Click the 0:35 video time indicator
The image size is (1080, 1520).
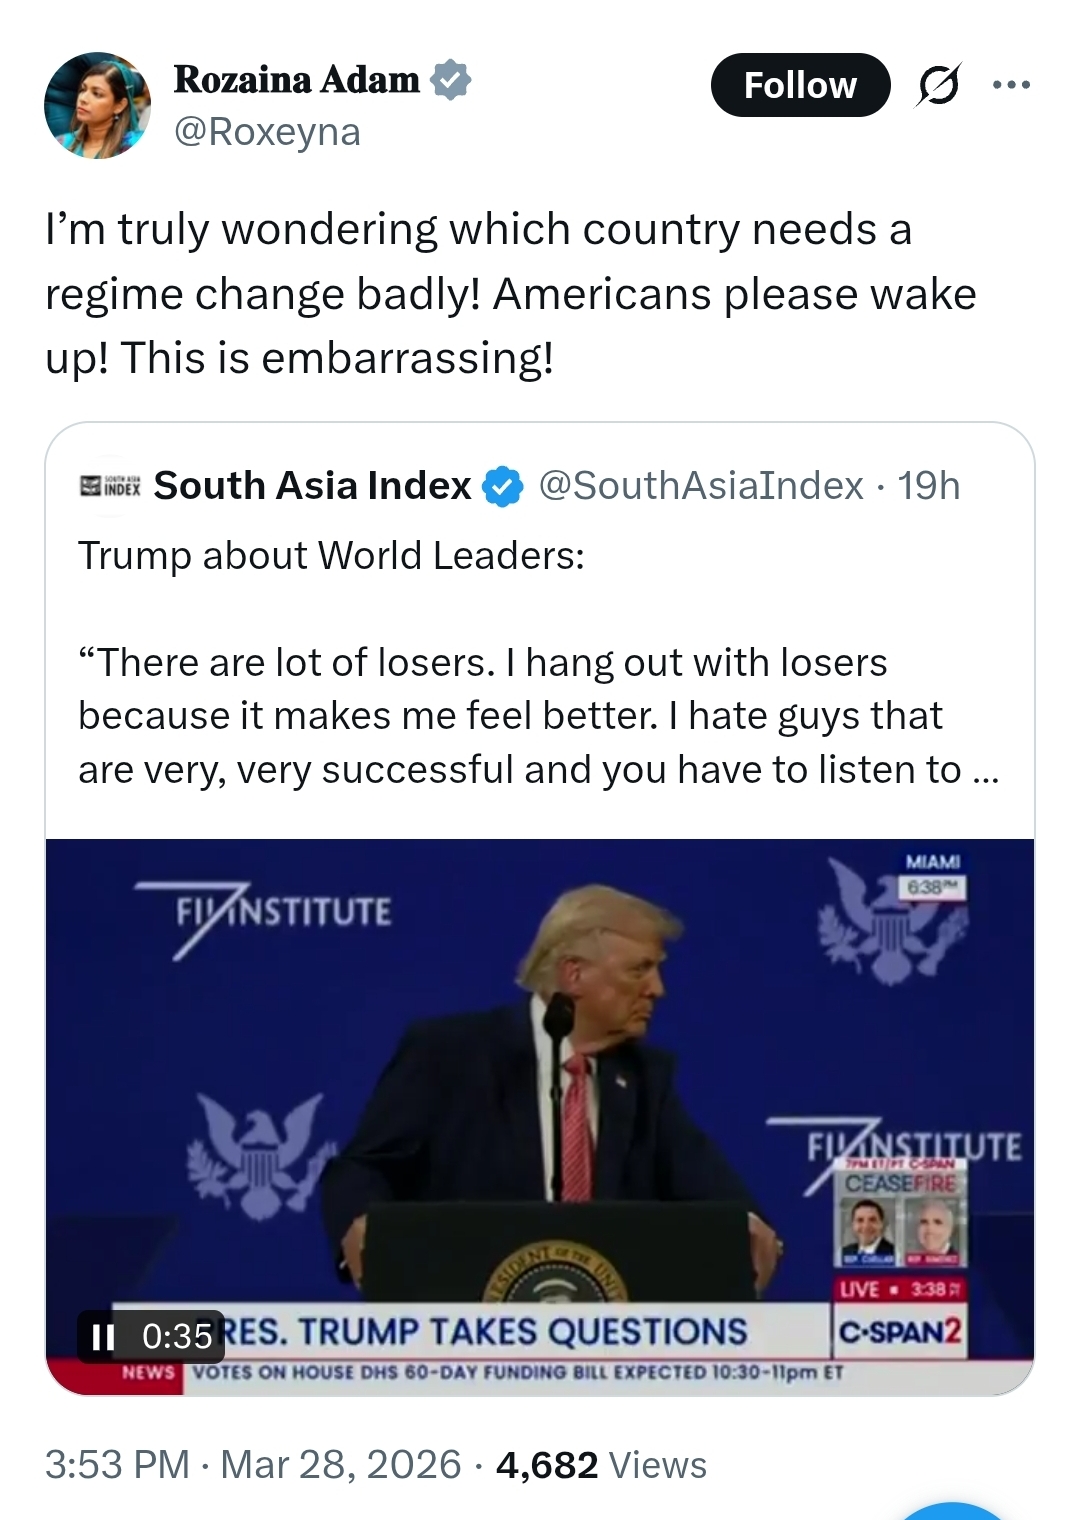177,1337
